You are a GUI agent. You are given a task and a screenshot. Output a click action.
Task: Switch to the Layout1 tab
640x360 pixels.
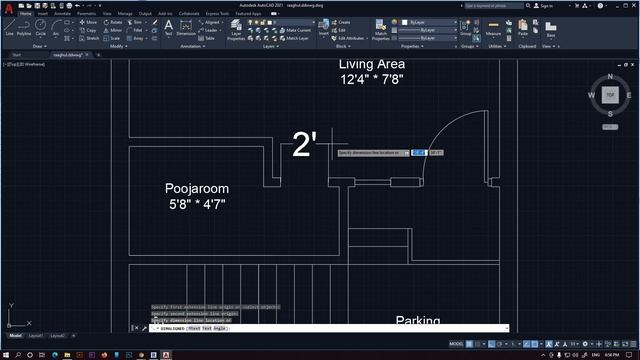tap(36, 336)
